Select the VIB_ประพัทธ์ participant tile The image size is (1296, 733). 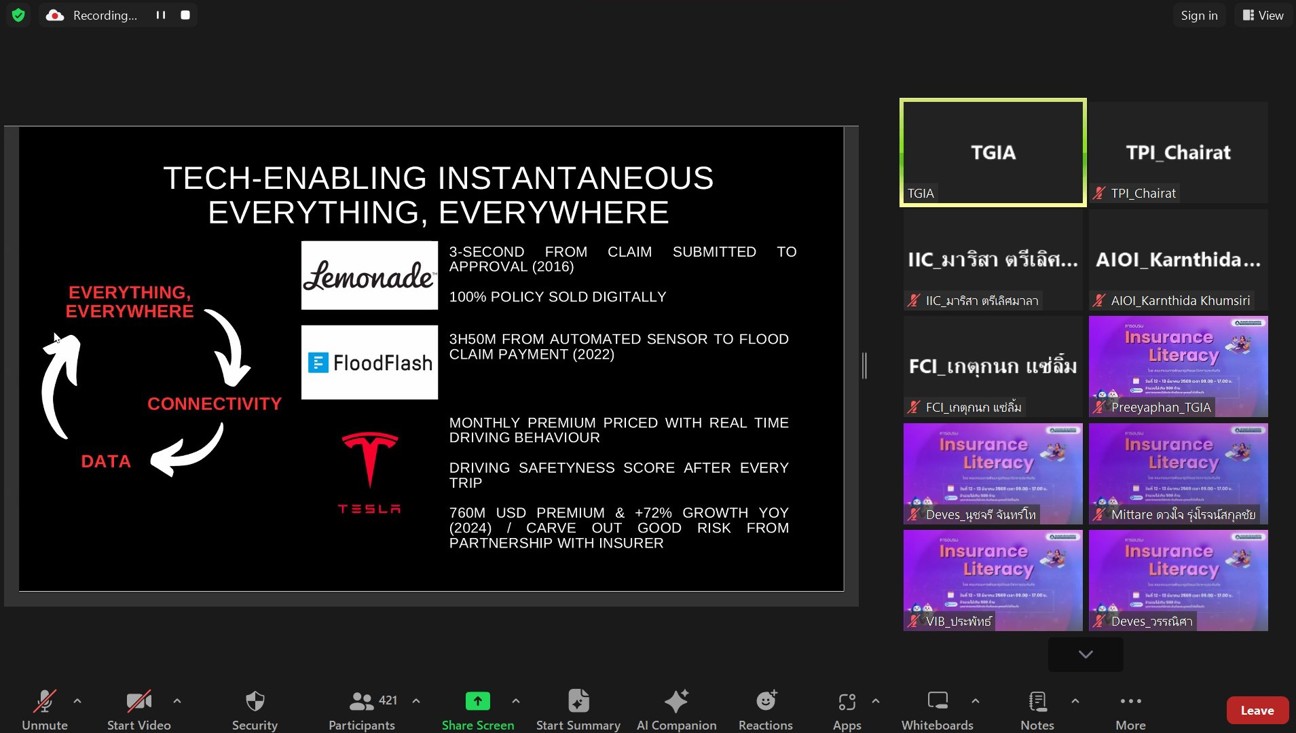pos(993,580)
